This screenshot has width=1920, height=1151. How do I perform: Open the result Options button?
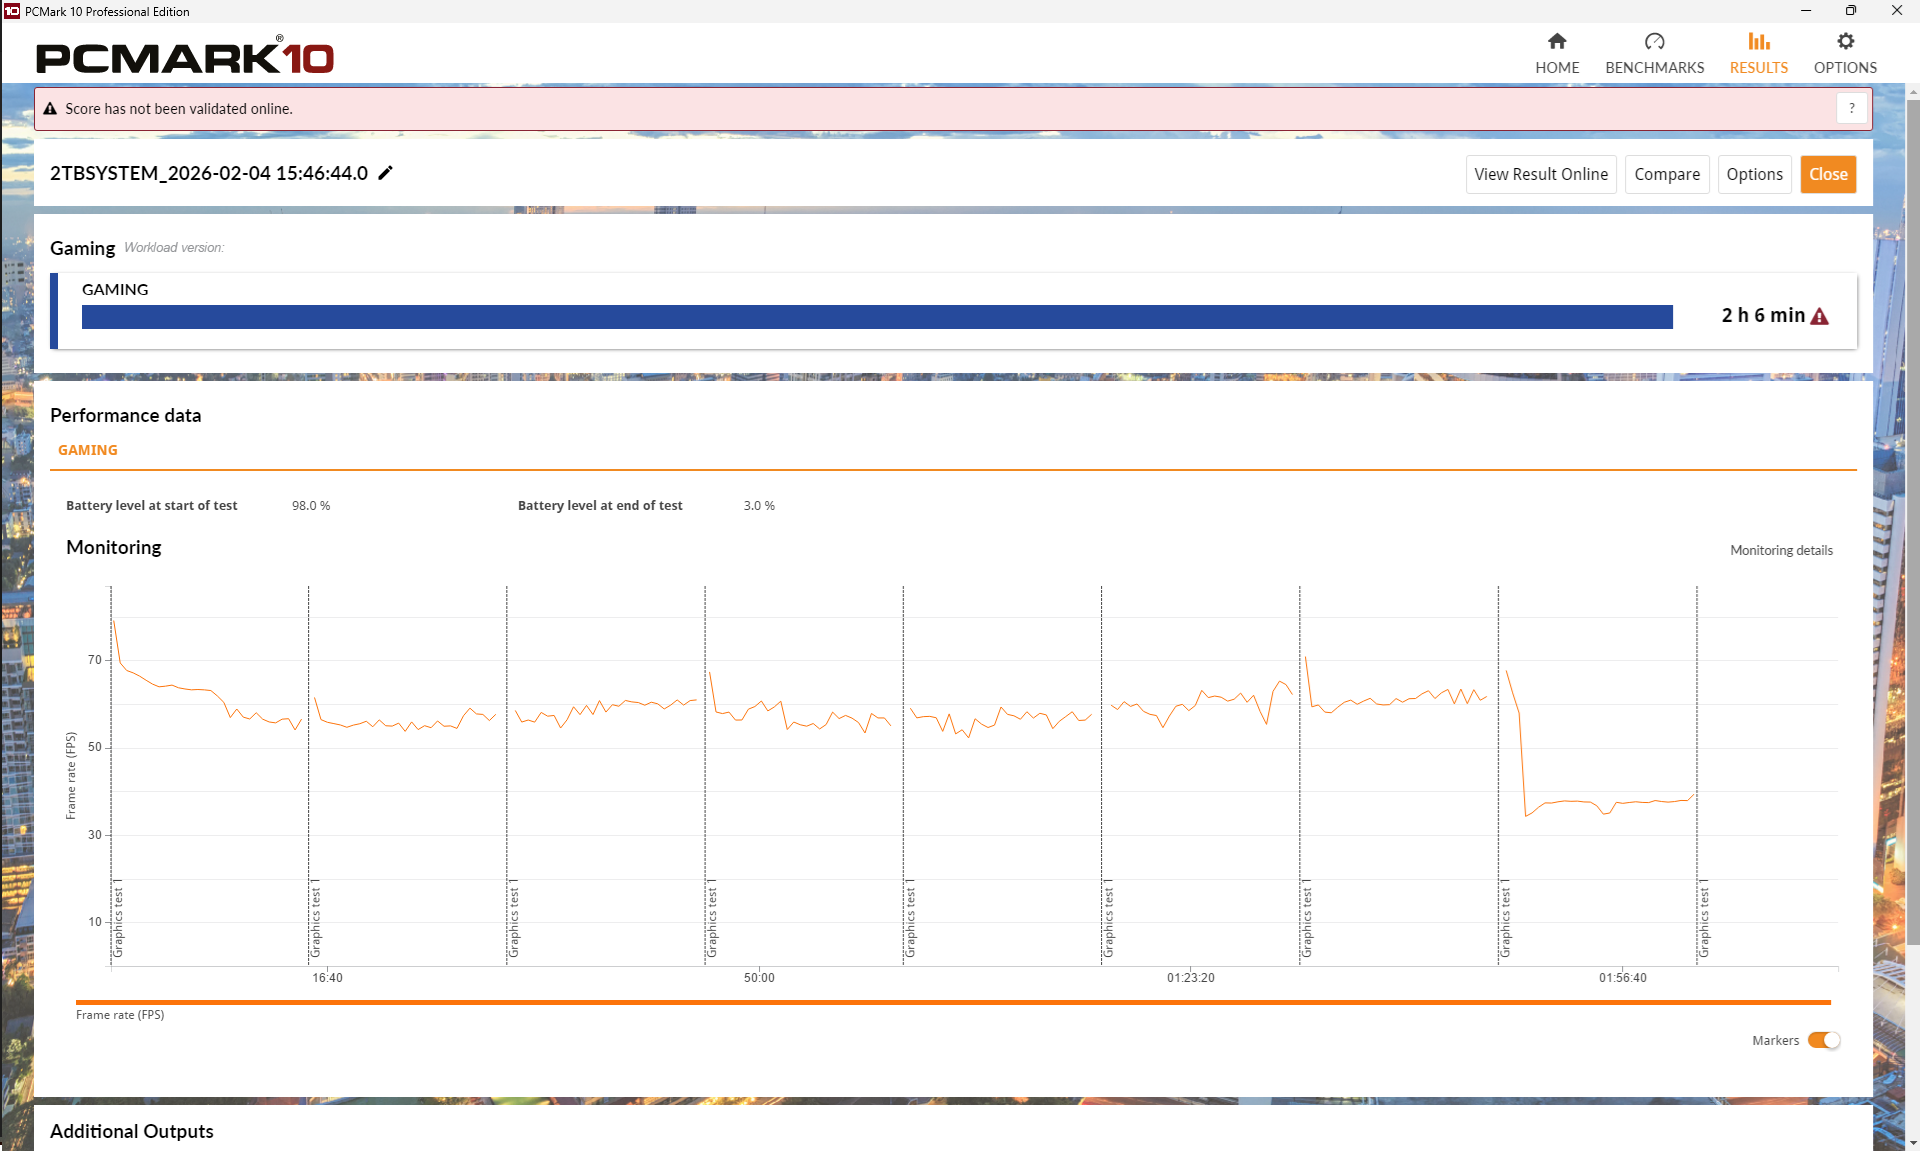click(1754, 174)
